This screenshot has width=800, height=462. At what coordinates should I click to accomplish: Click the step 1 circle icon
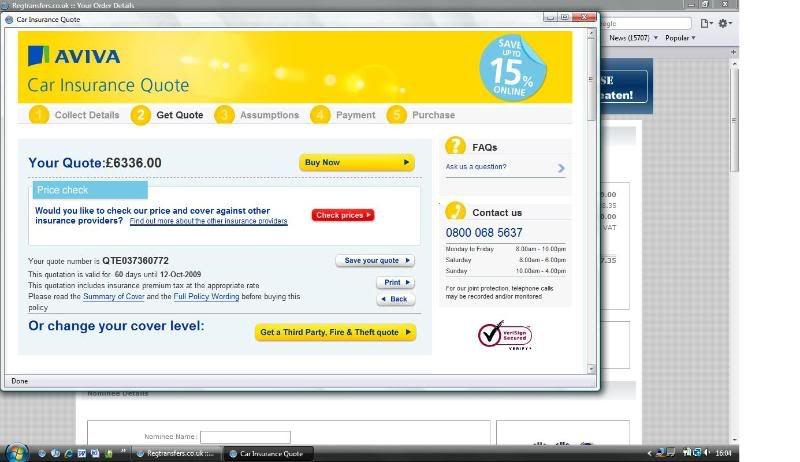tap(39, 115)
